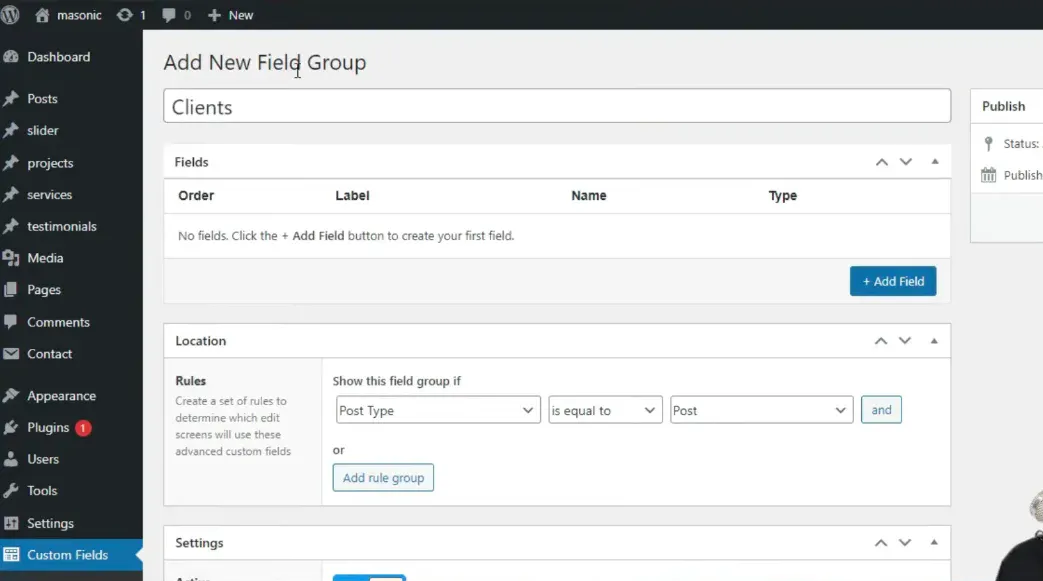
Task: Click the WordPress logo icon
Action: click(x=11, y=15)
